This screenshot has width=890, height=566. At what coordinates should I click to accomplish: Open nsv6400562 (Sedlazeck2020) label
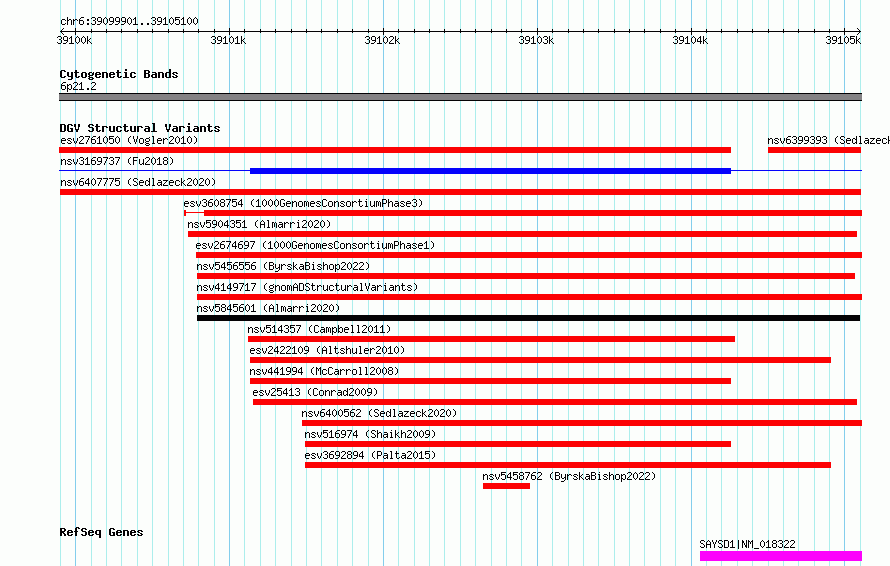[x=379, y=413]
